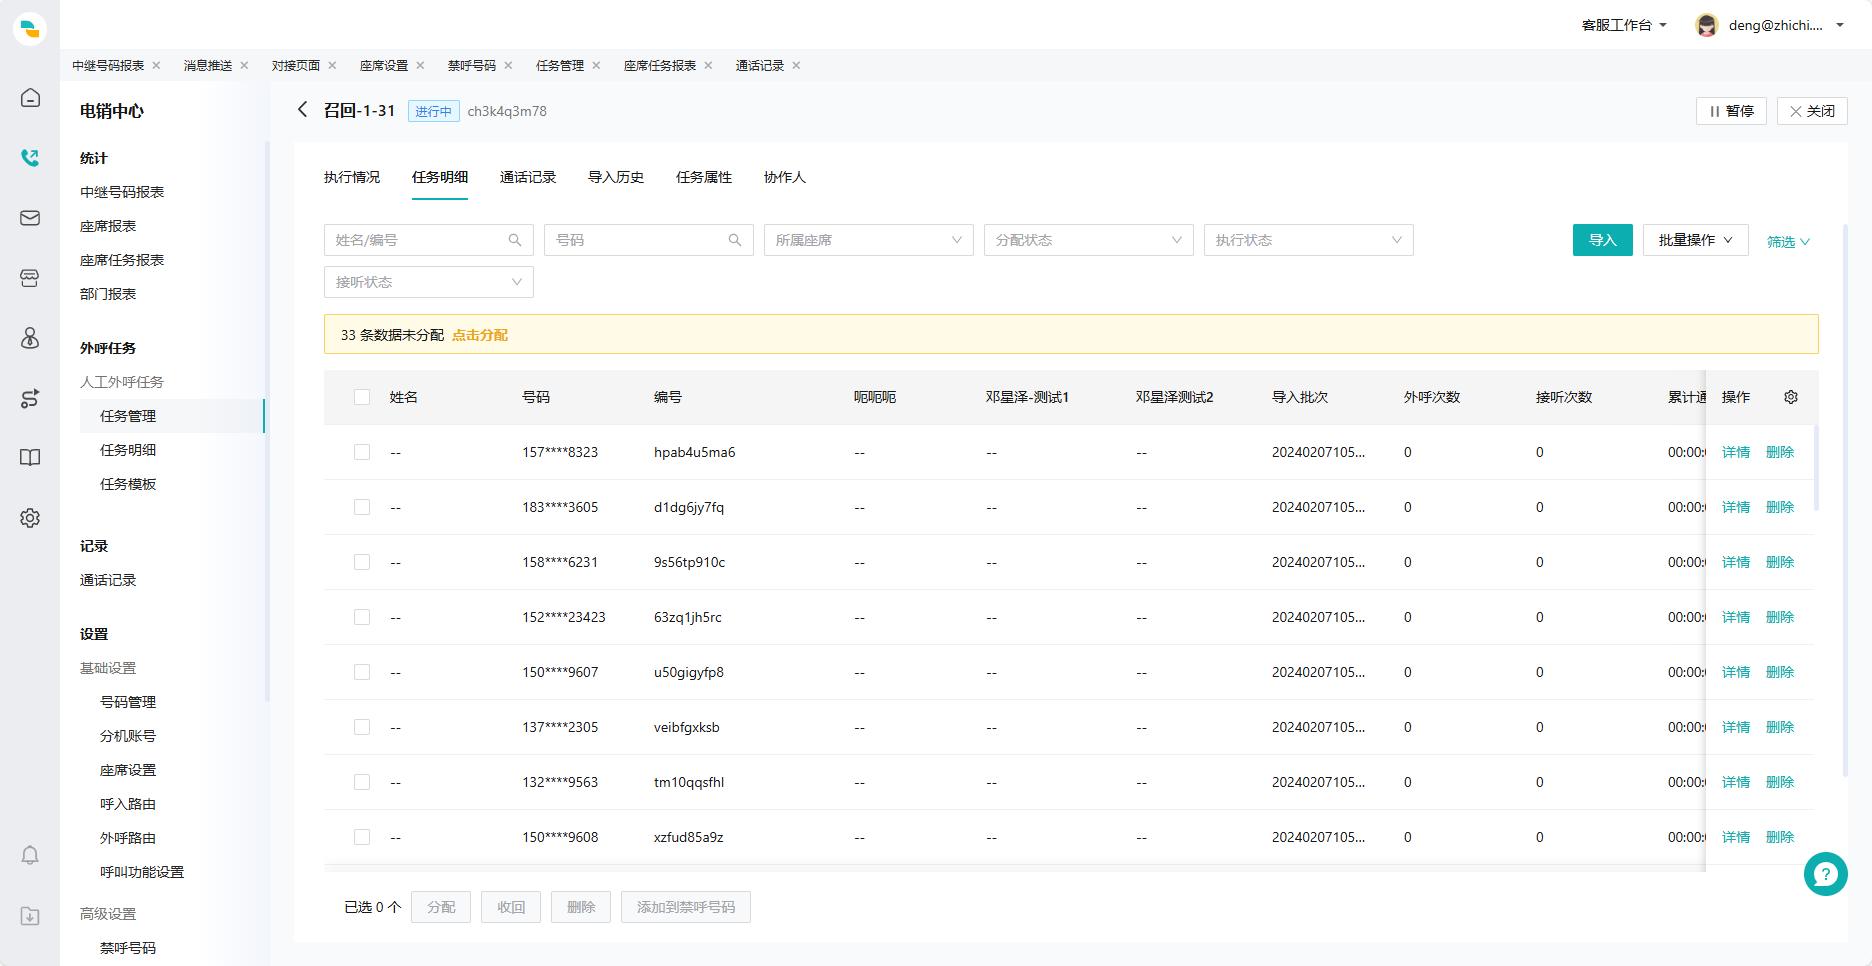Check the row for 150****9607
The image size is (1872, 966).
coord(362,672)
